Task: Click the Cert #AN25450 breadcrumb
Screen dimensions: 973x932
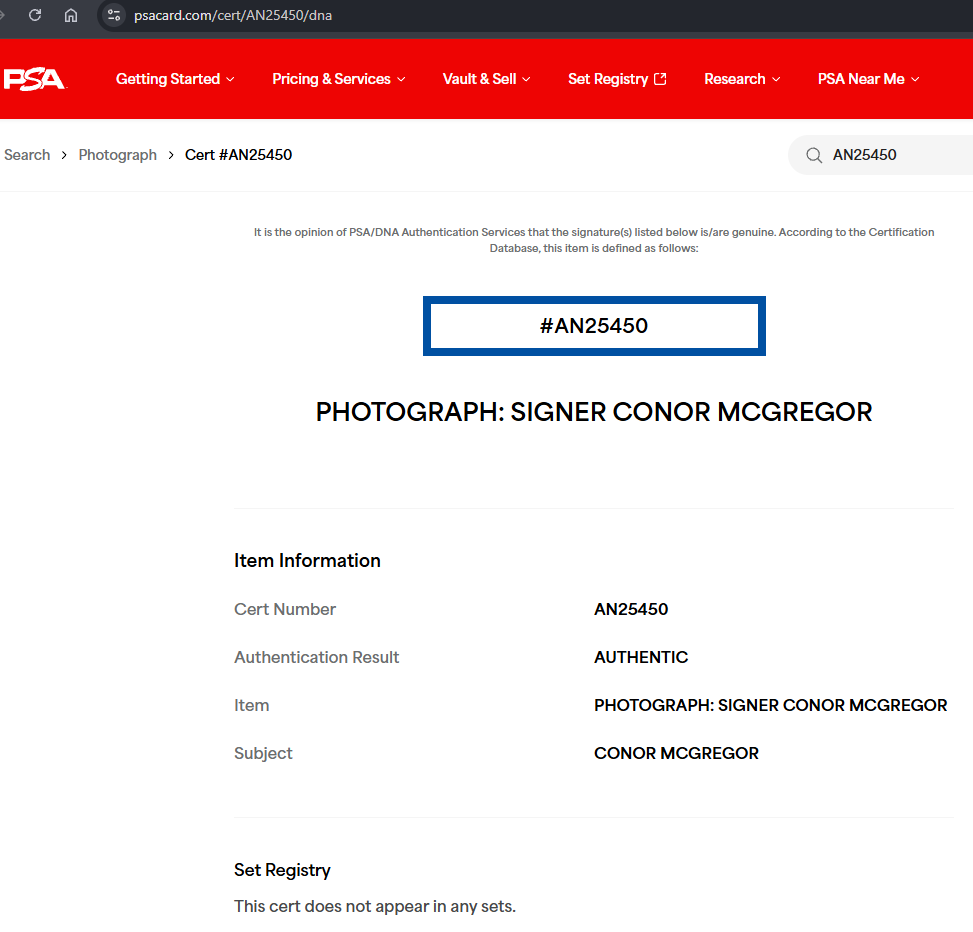Action: coord(238,155)
